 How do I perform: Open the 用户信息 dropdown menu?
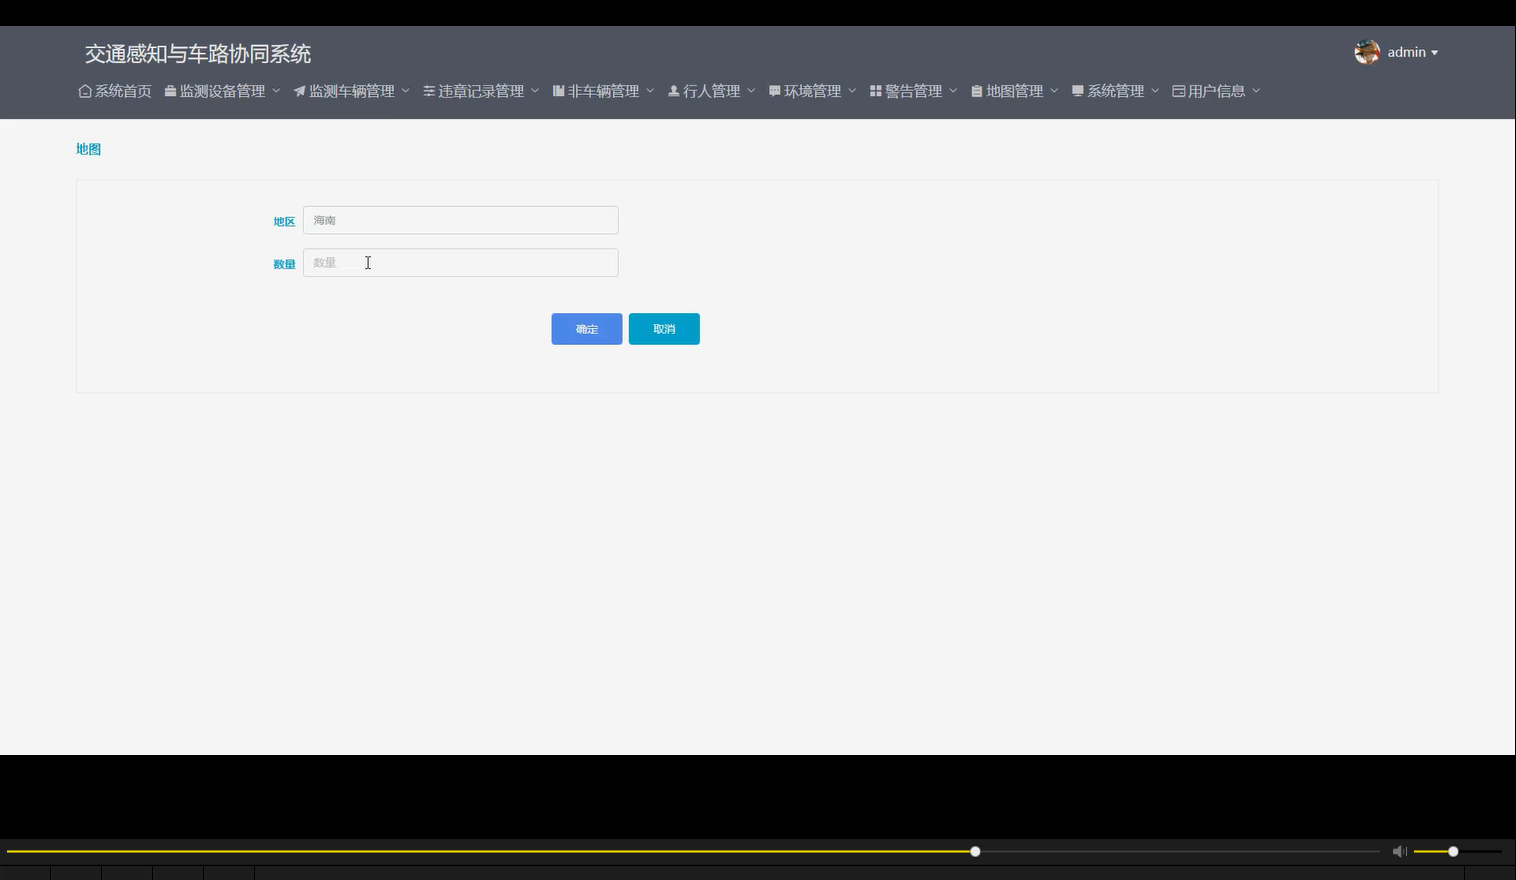pos(1215,90)
